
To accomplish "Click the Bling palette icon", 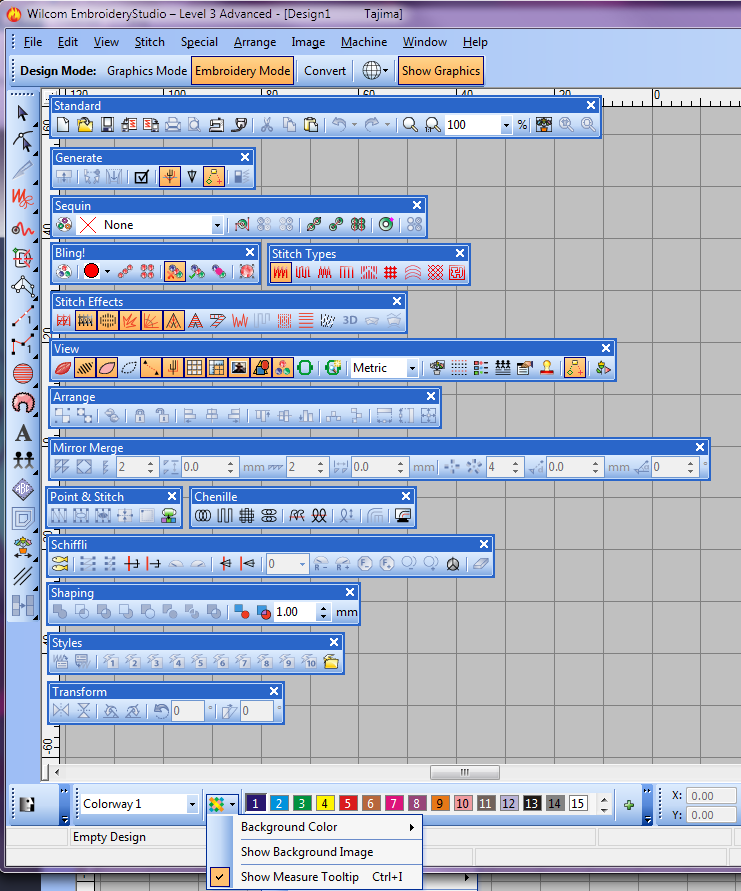I will 64,272.
